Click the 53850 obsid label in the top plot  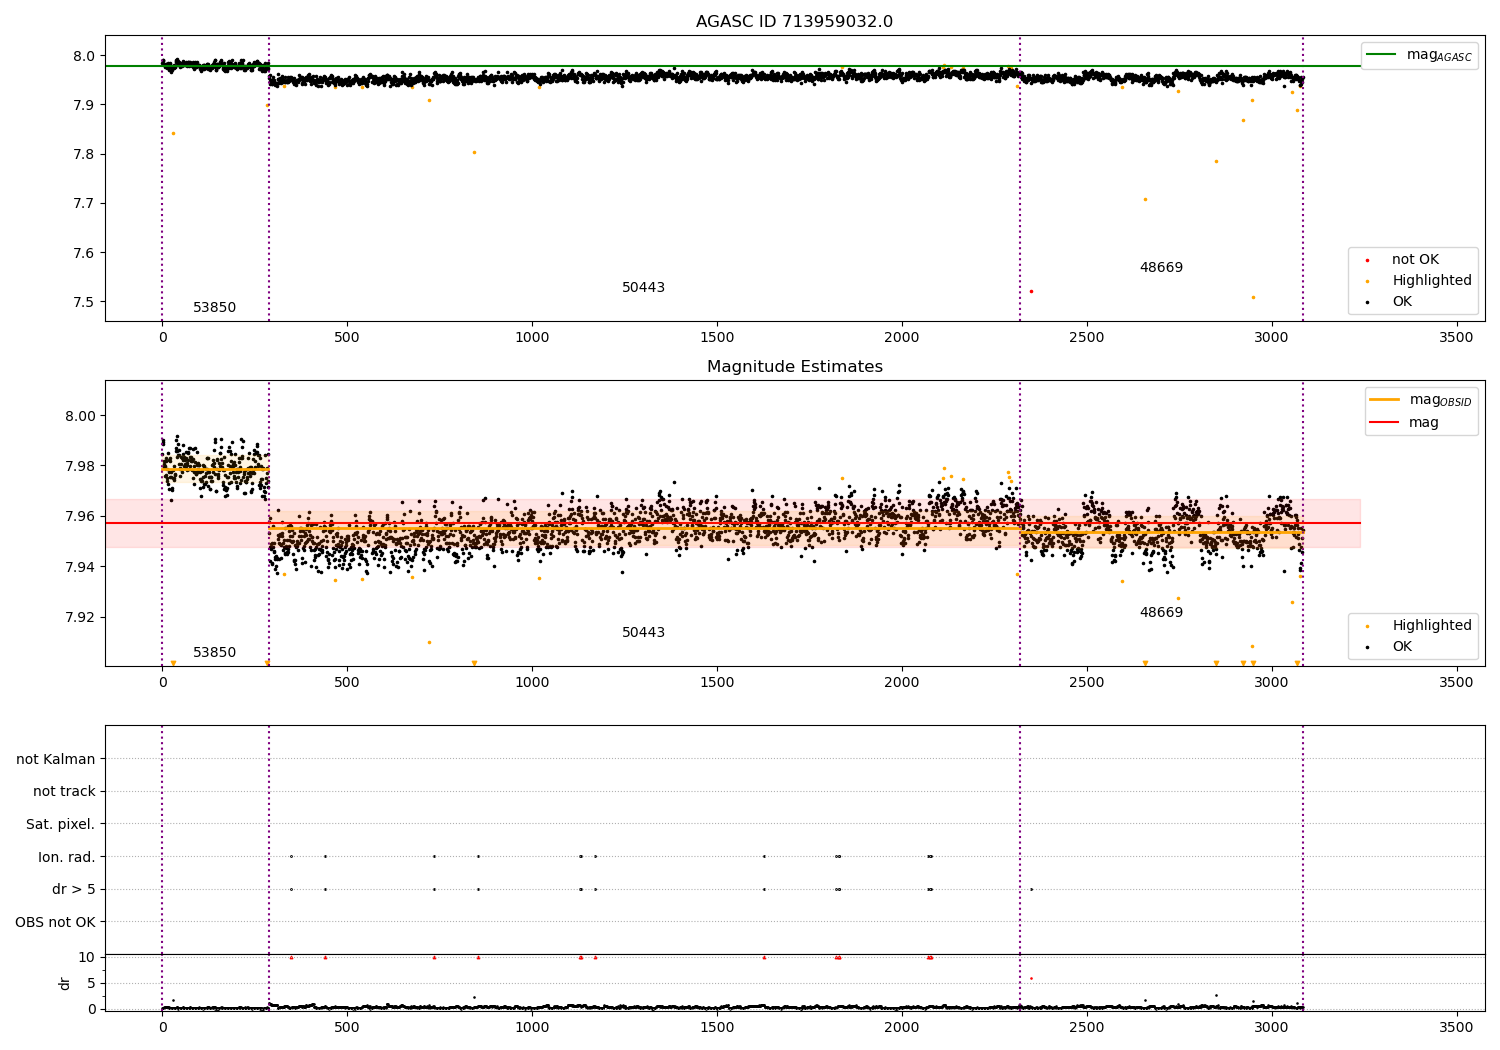(x=215, y=308)
